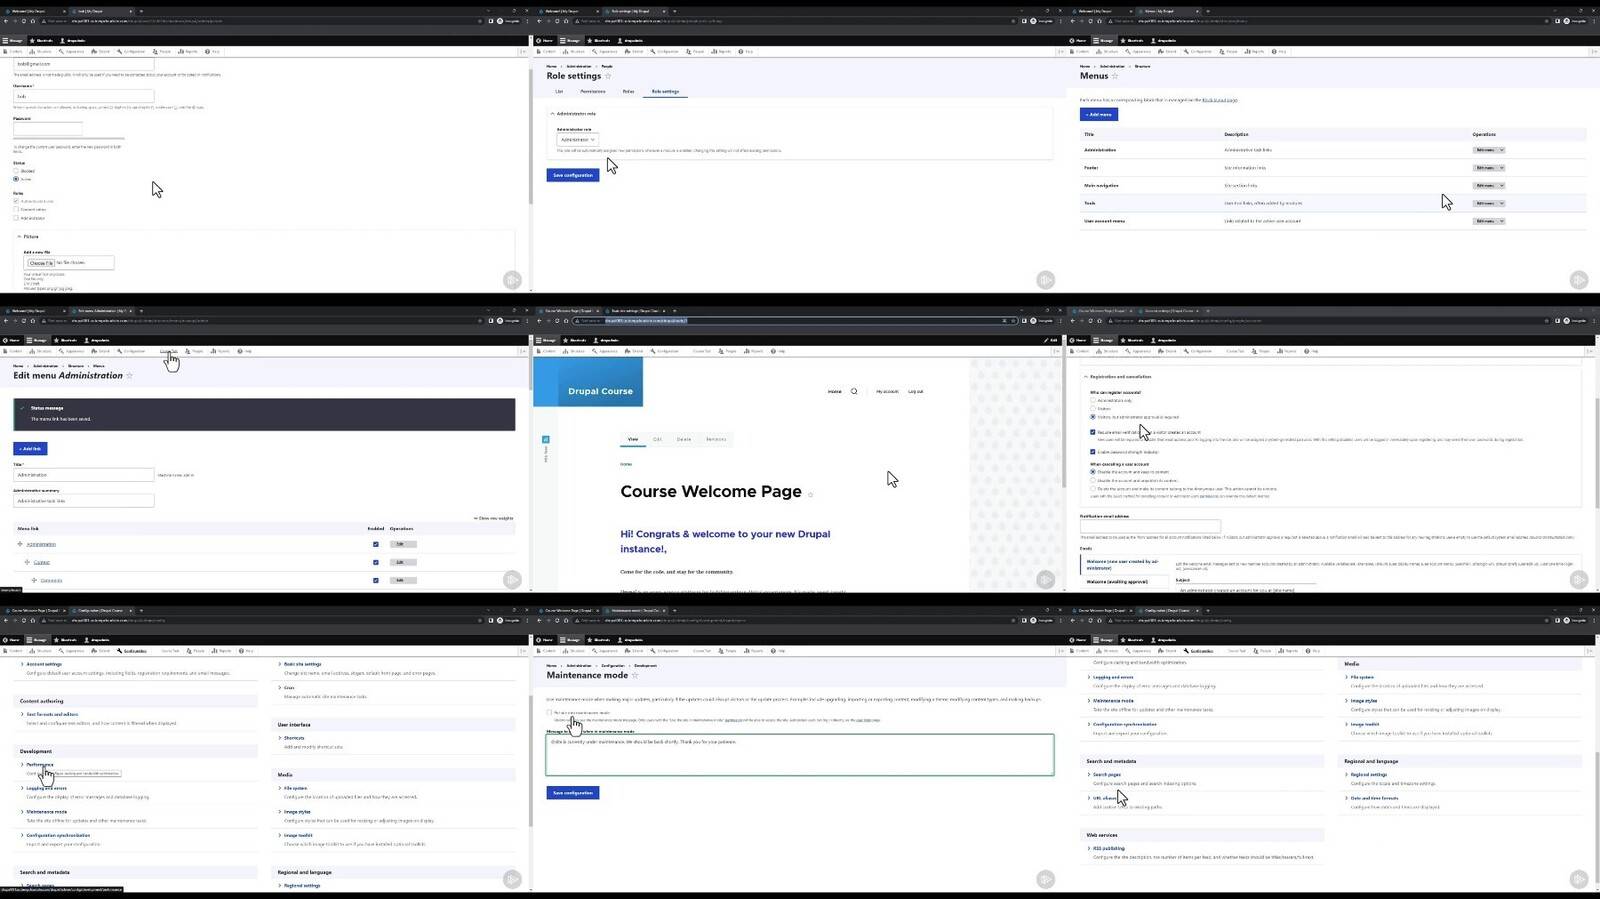Toggle the Require email verification checkbox
1600x899 pixels.
(x=1093, y=432)
